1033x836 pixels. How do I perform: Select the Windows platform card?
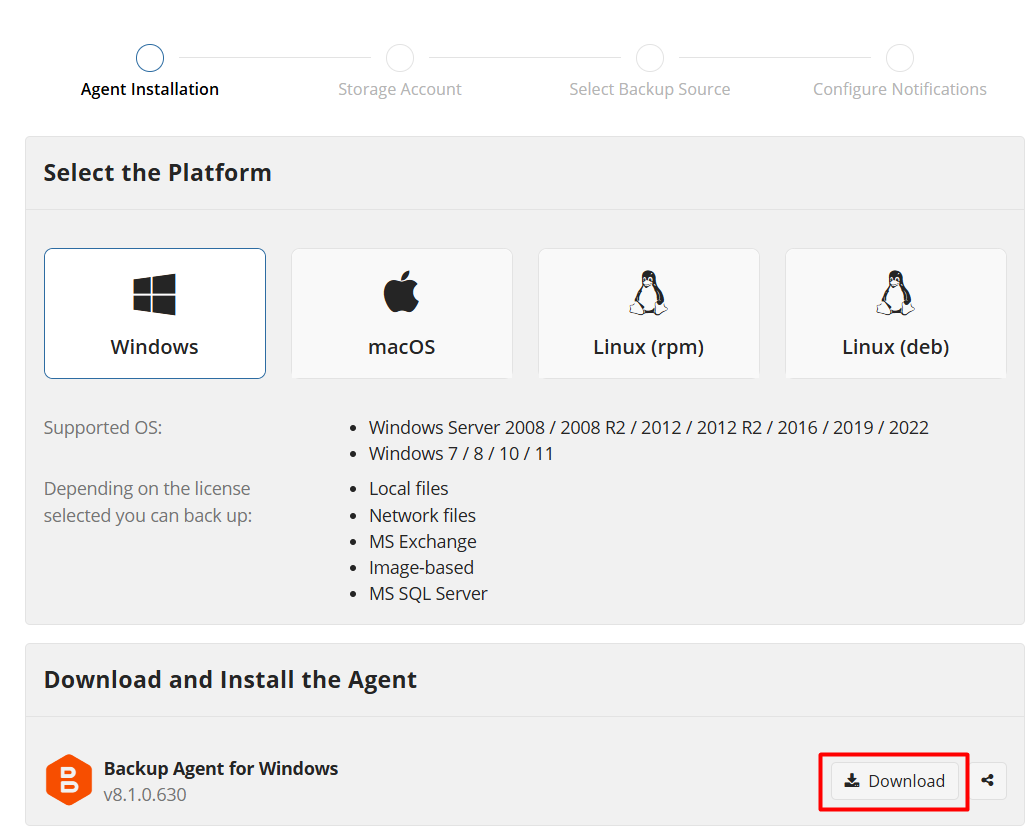(x=155, y=313)
